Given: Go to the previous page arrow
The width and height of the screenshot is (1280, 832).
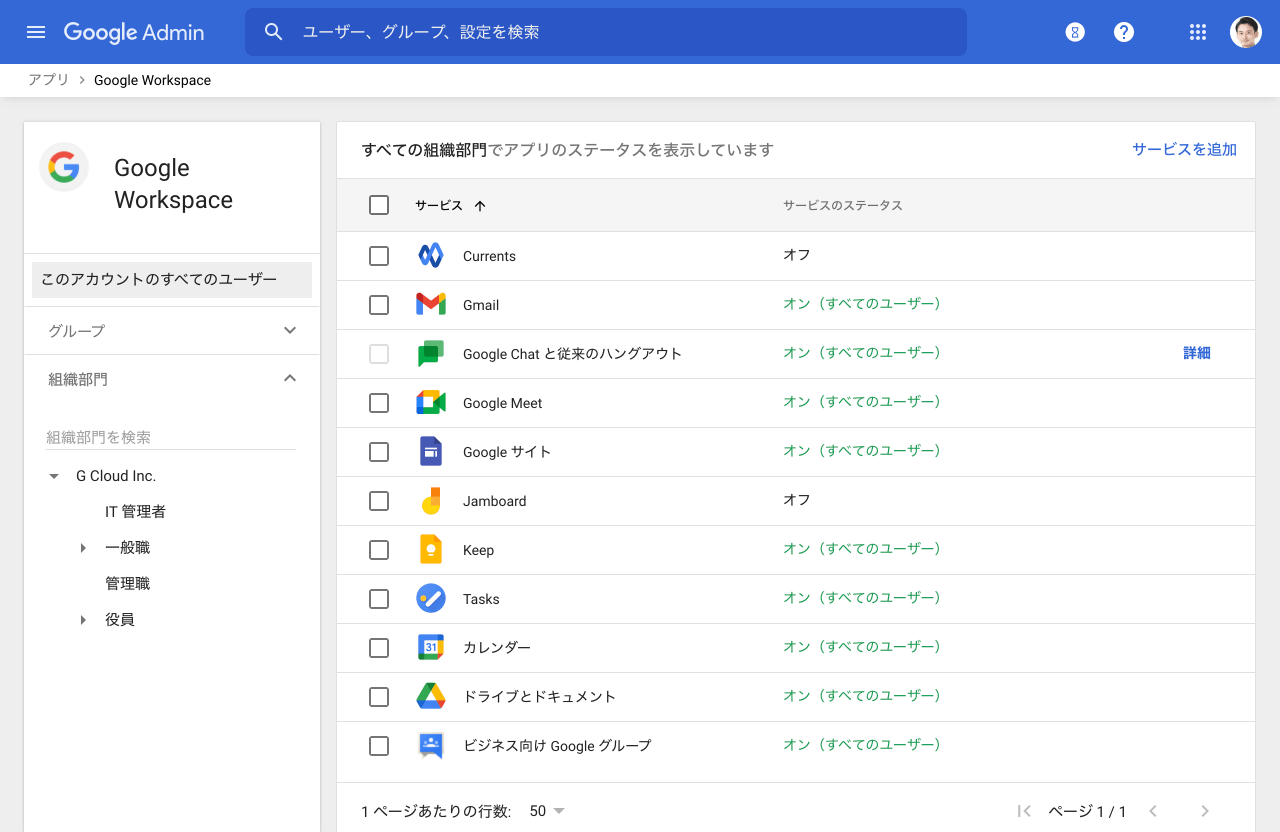Looking at the screenshot, I should coord(1152,811).
